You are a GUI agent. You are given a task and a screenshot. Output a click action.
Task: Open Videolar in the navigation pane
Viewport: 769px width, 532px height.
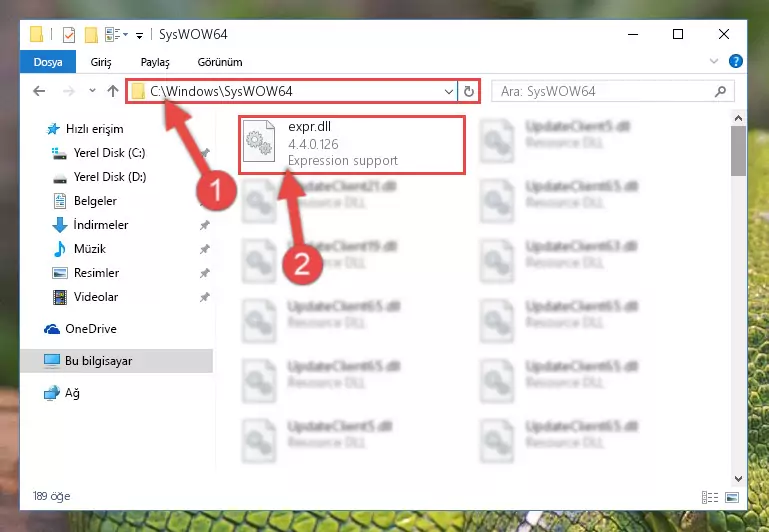96,297
